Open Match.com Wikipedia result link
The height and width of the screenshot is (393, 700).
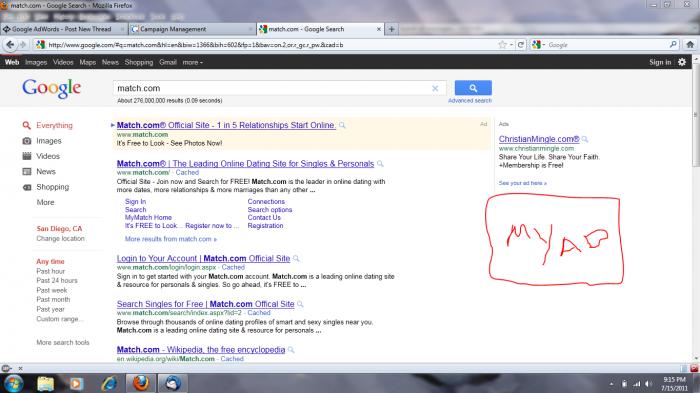point(201,350)
